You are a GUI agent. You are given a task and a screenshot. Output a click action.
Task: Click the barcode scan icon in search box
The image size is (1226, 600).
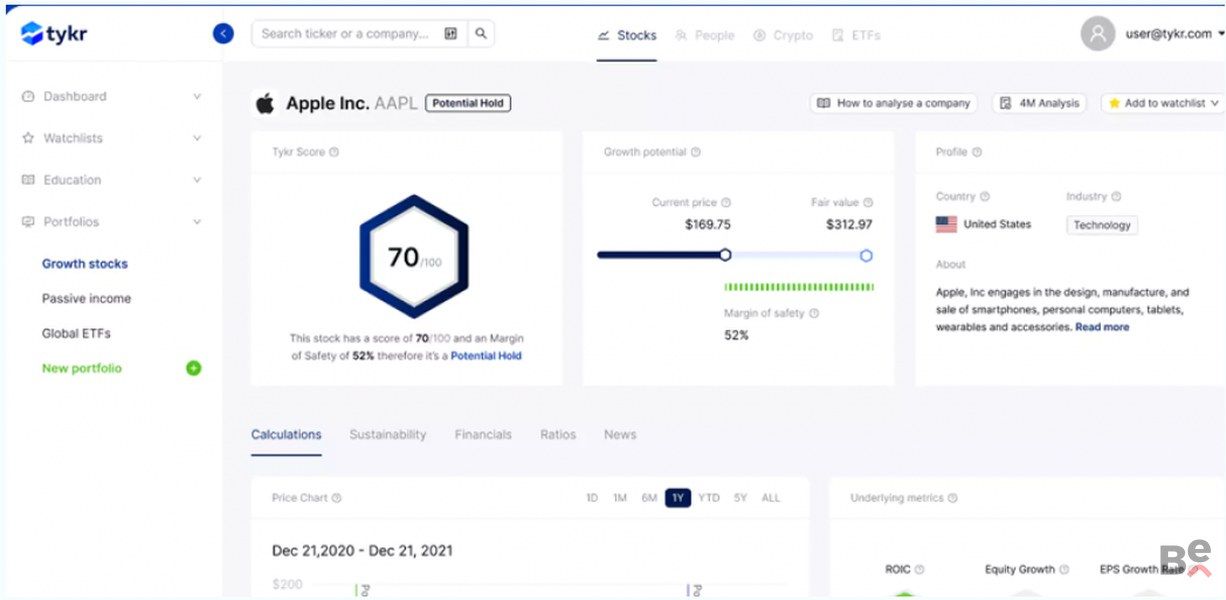point(451,34)
